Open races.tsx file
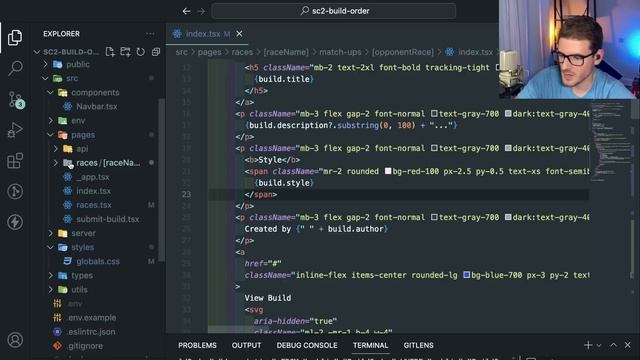640x360 pixels. [94, 205]
